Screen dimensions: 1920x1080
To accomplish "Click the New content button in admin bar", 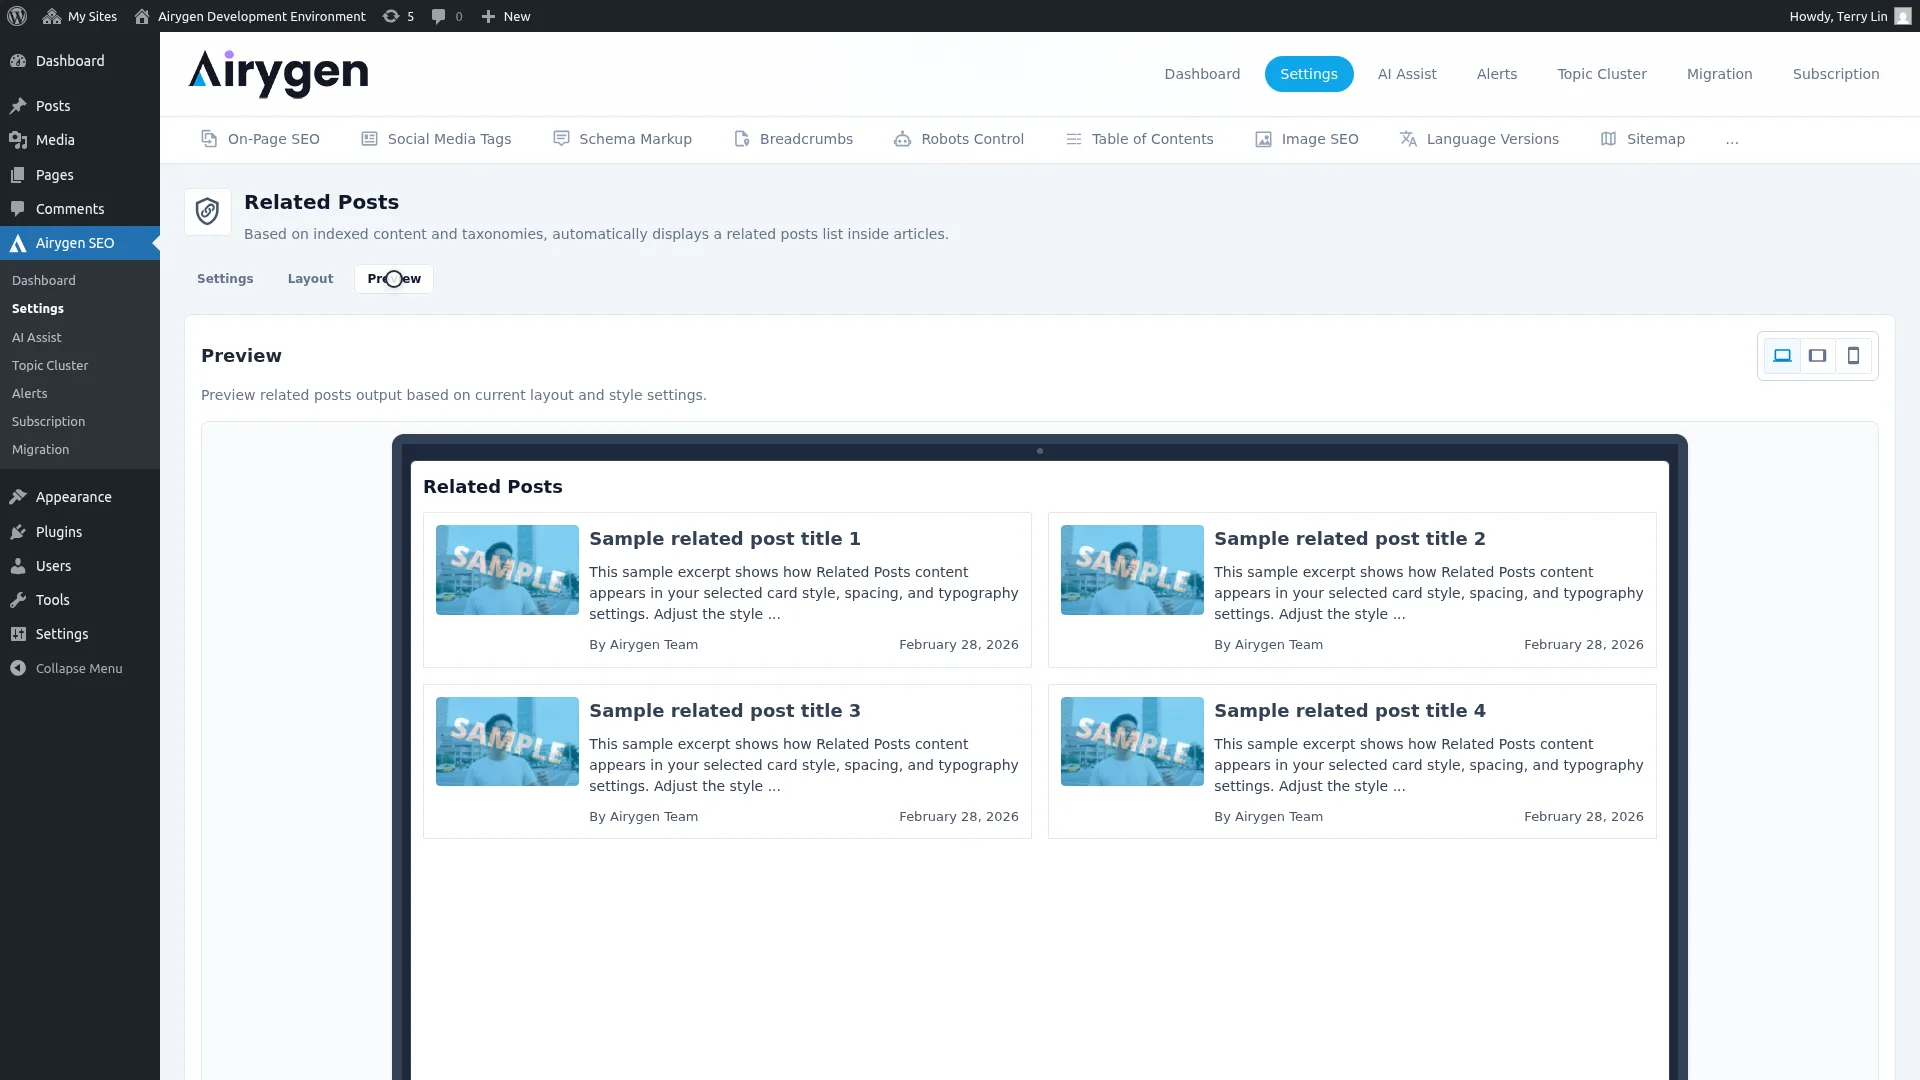I will (506, 16).
